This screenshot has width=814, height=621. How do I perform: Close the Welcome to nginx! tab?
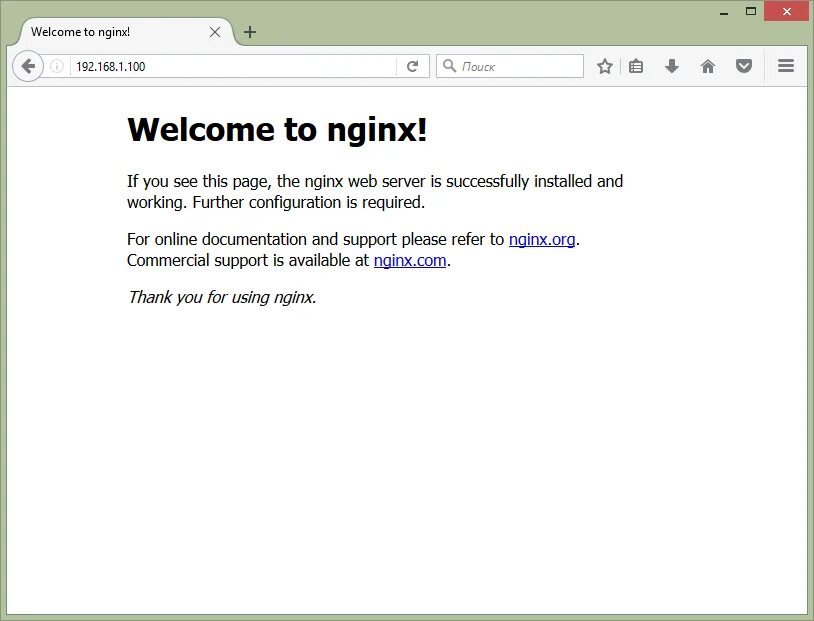[x=215, y=32]
